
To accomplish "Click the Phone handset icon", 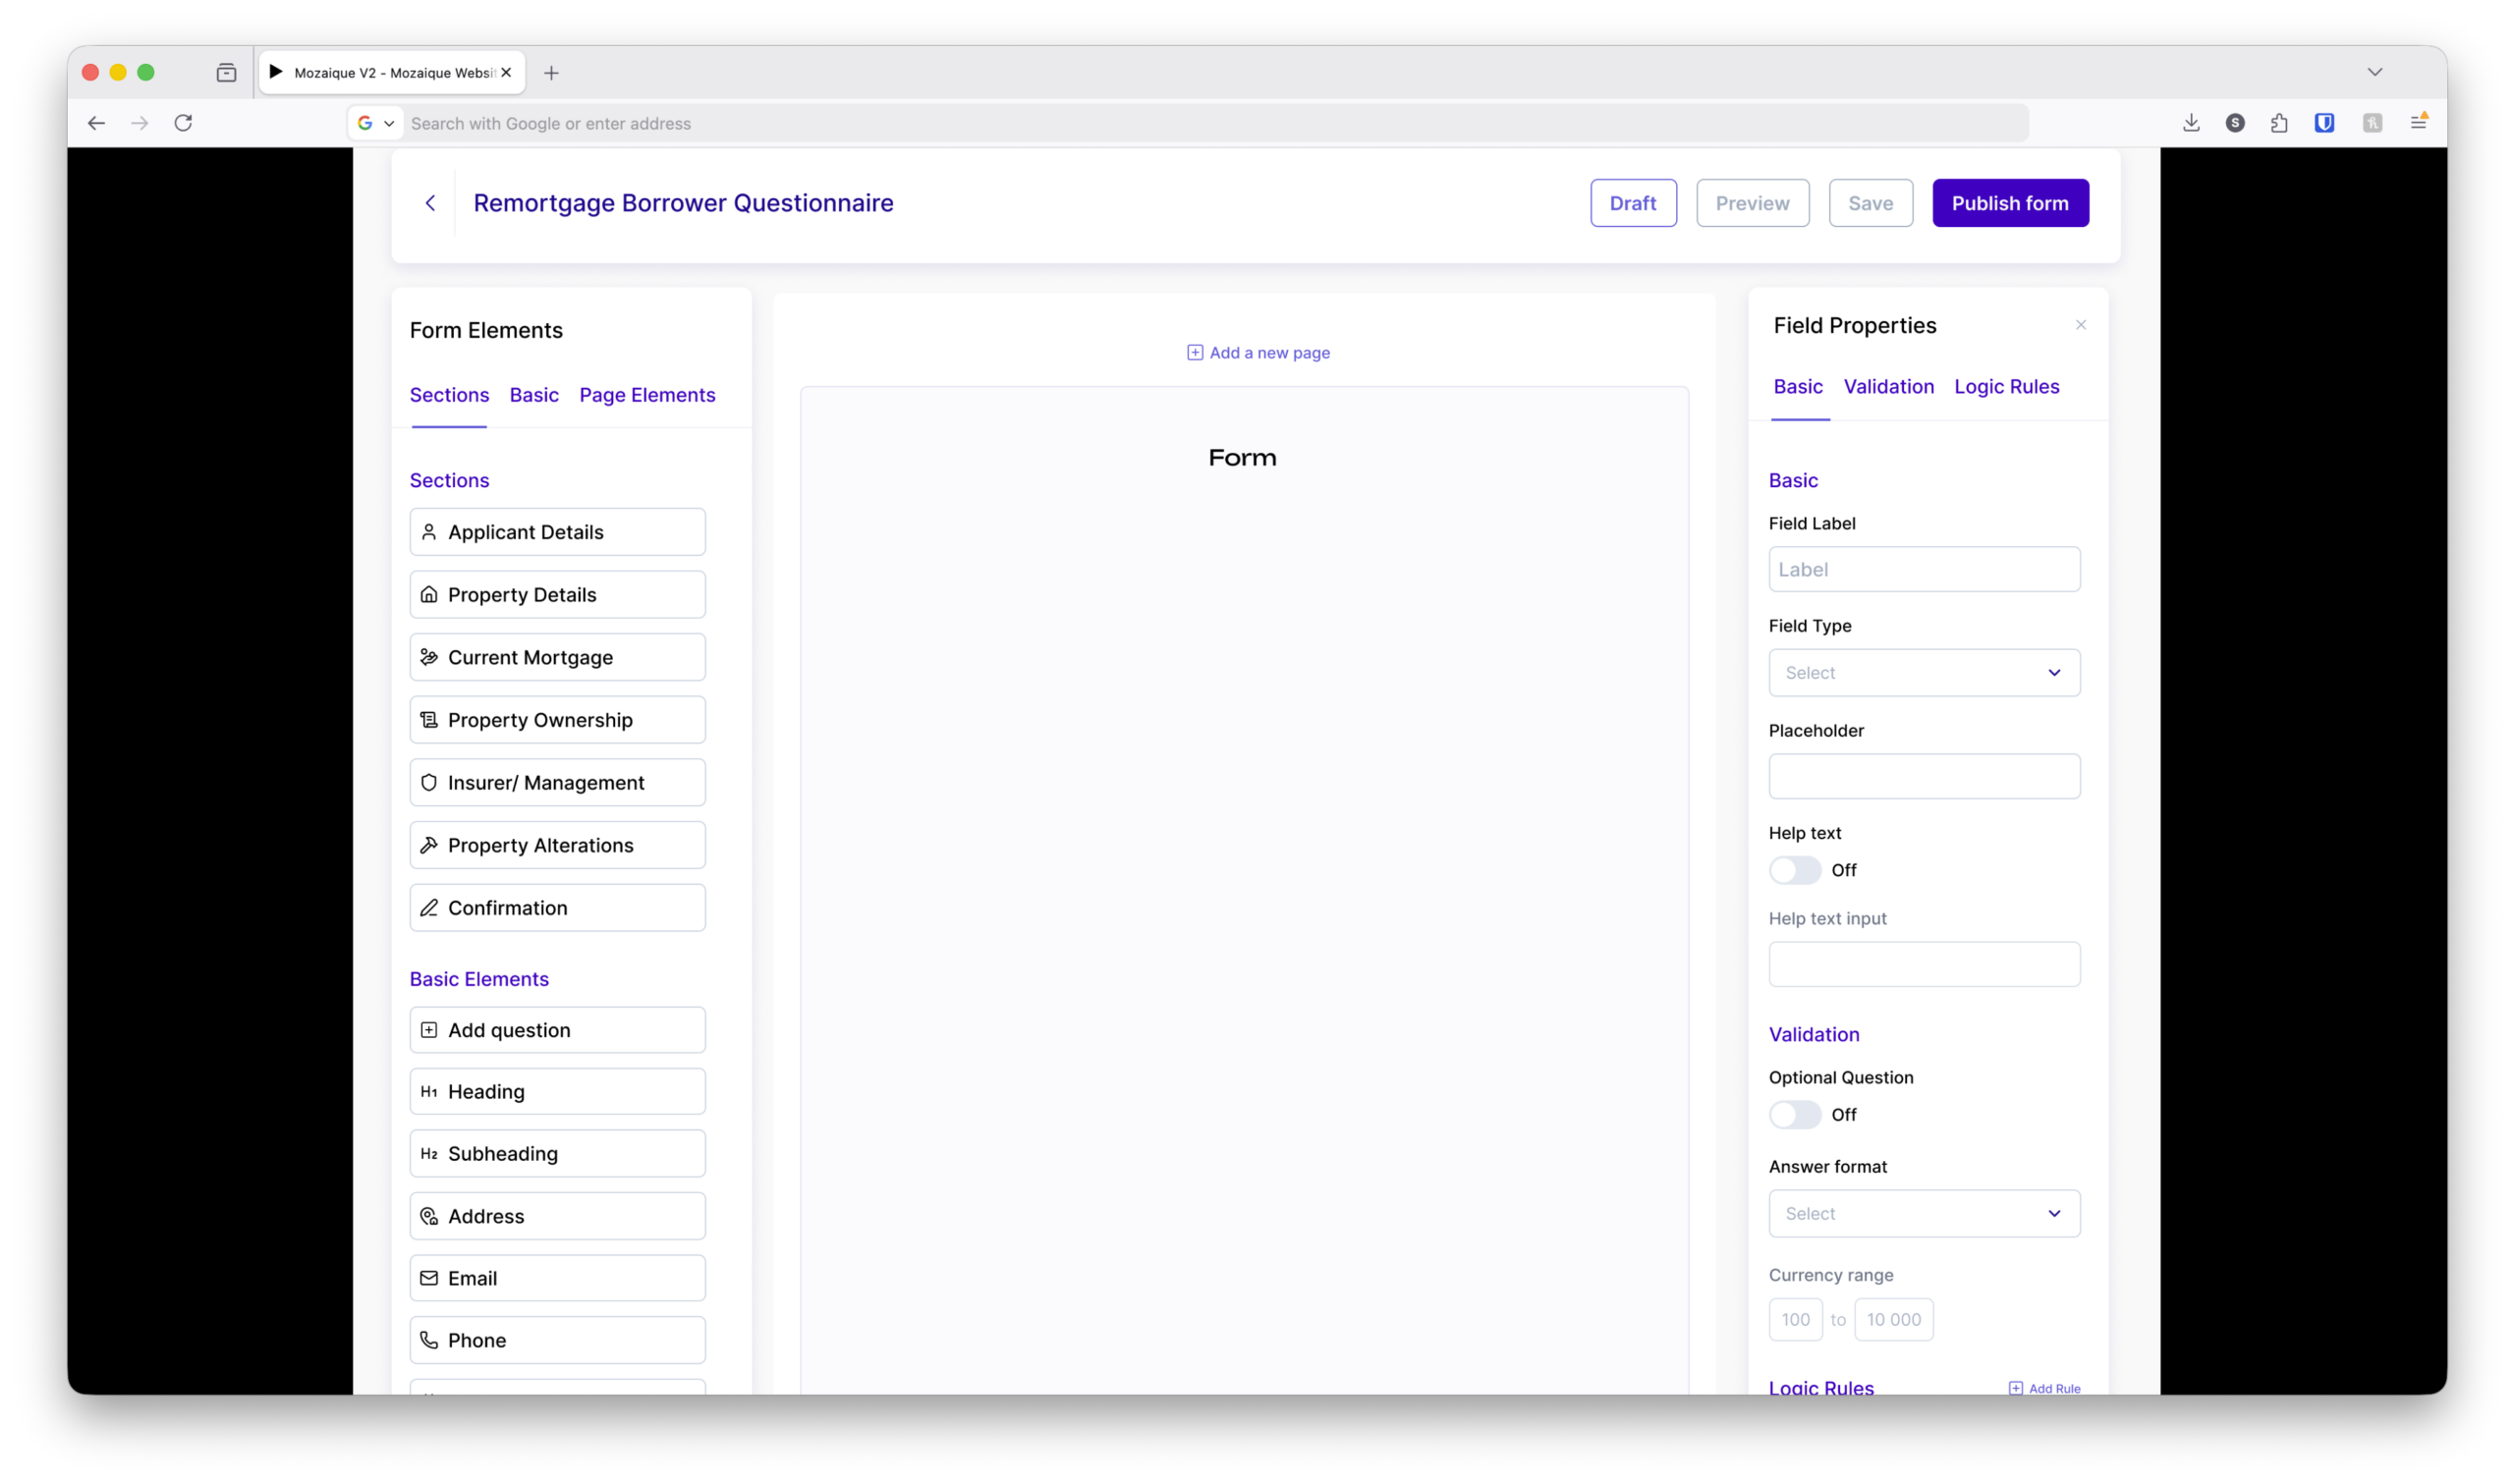I will [x=429, y=1340].
